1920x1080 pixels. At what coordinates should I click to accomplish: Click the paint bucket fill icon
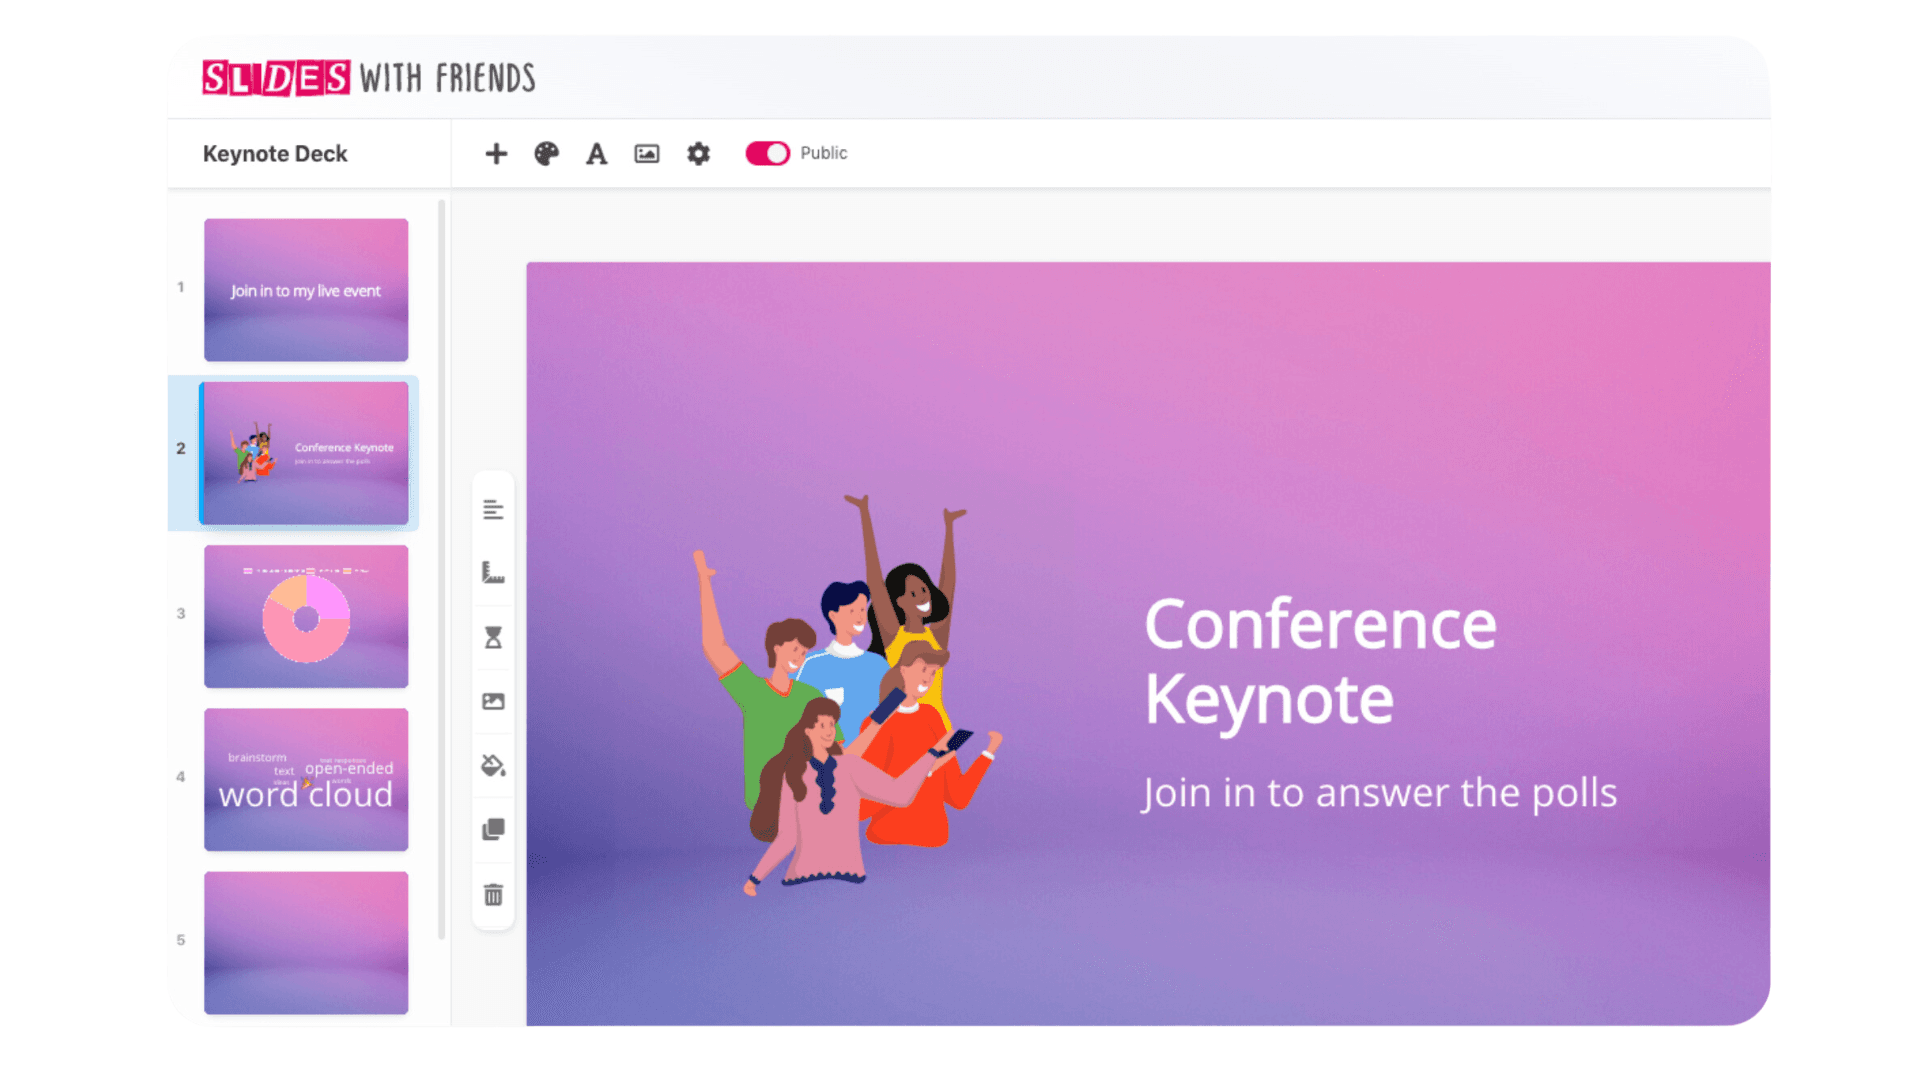click(x=493, y=766)
